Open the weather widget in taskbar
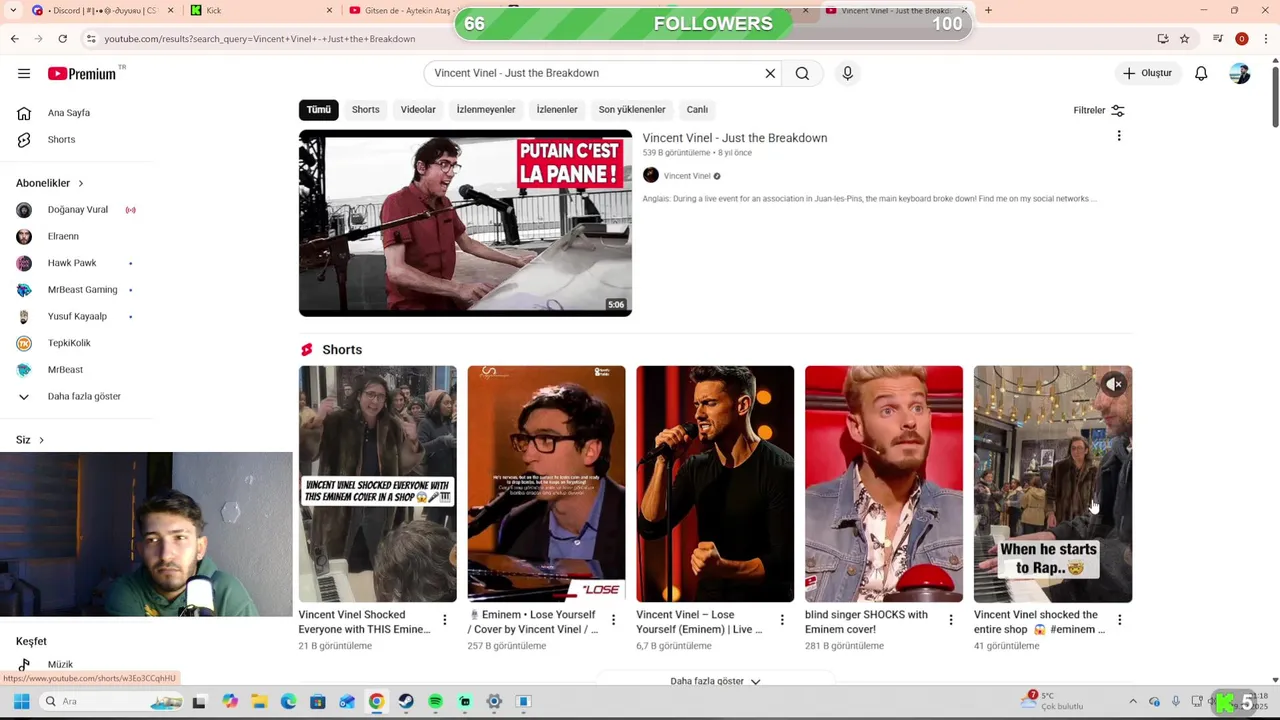This screenshot has width=1280, height=720. coord(1054,701)
